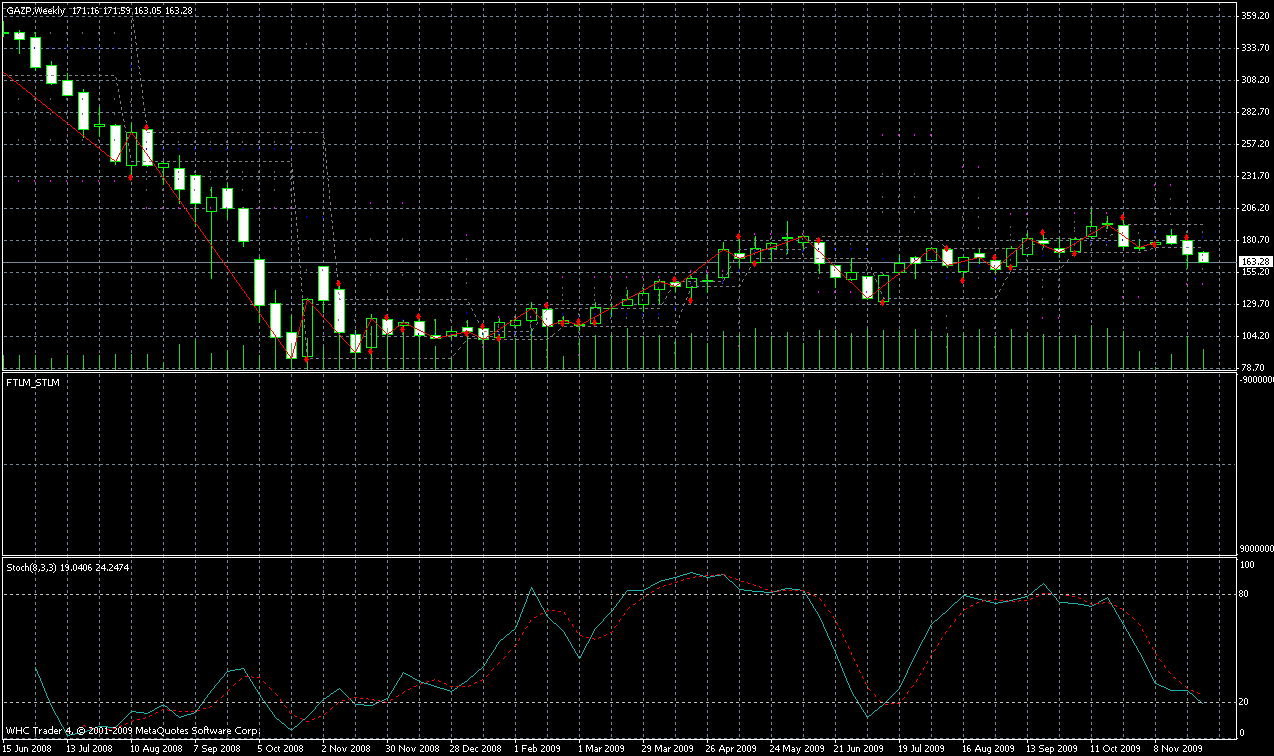
Task: Select the Stoch(8,3,3) indicator label
Action: click(x=32, y=567)
